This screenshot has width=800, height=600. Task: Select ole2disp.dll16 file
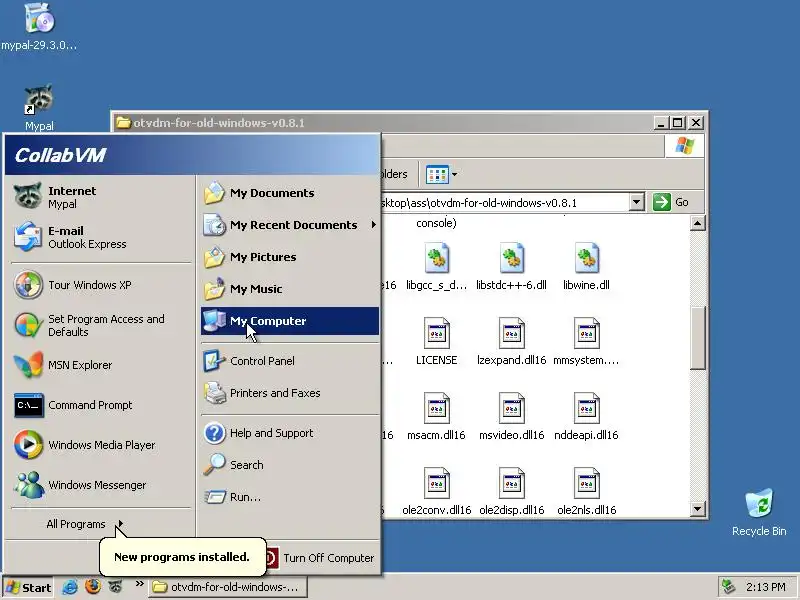511,492
